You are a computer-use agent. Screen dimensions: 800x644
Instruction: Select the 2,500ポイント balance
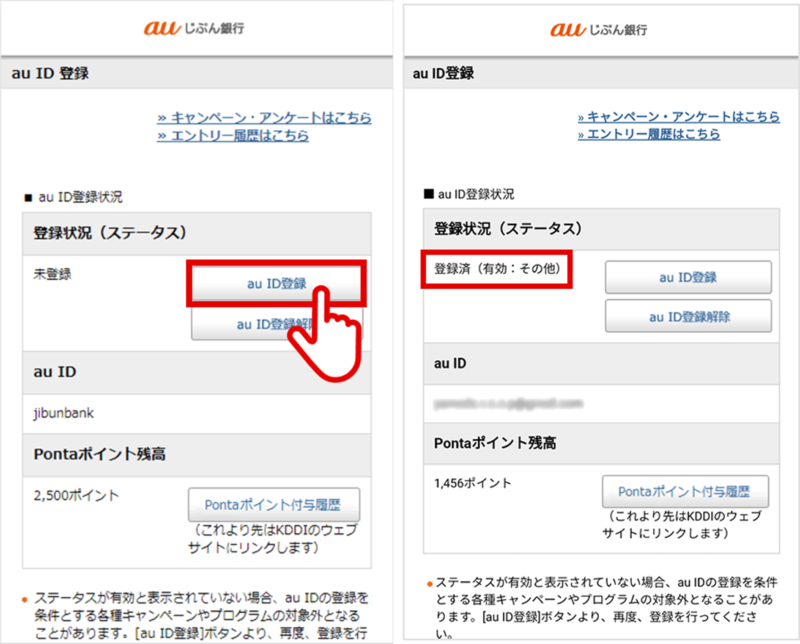click(77, 495)
